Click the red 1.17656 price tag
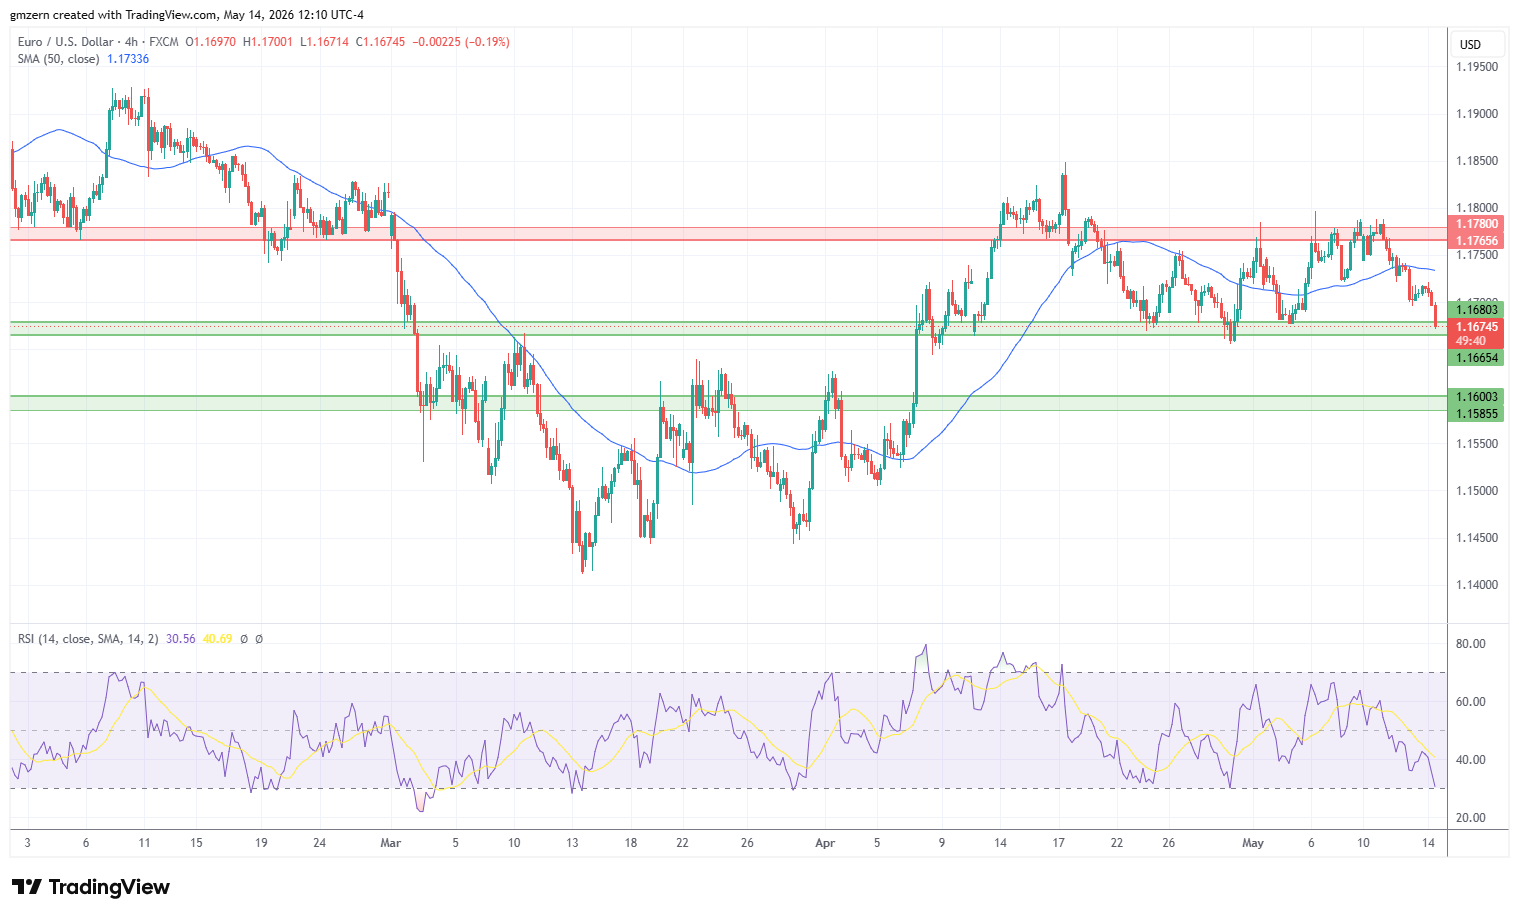1519x917 pixels. pyautogui.click(x=1476, y=241)
